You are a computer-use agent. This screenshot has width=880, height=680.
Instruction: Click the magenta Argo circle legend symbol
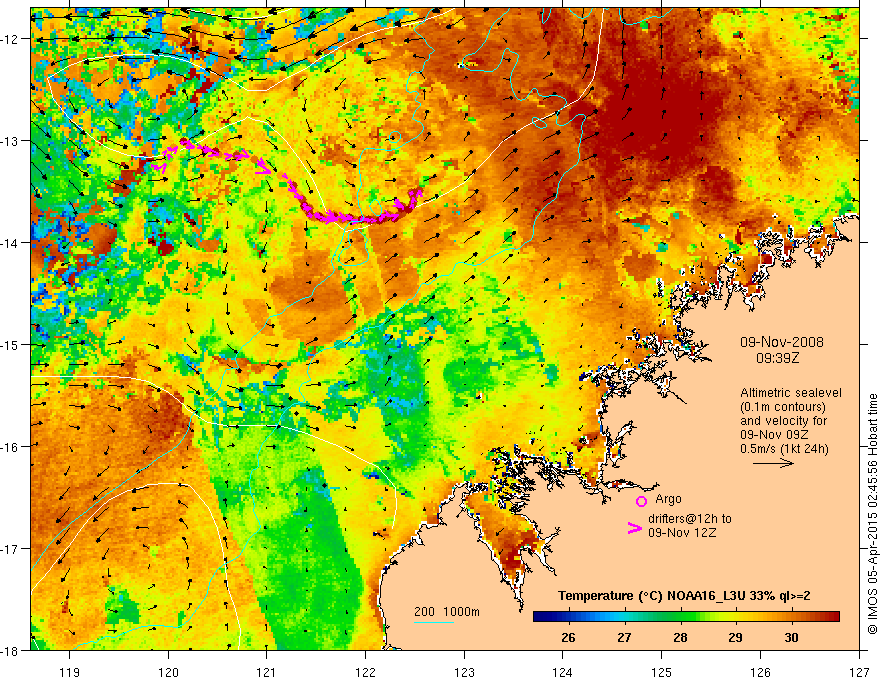click(641, 501)
